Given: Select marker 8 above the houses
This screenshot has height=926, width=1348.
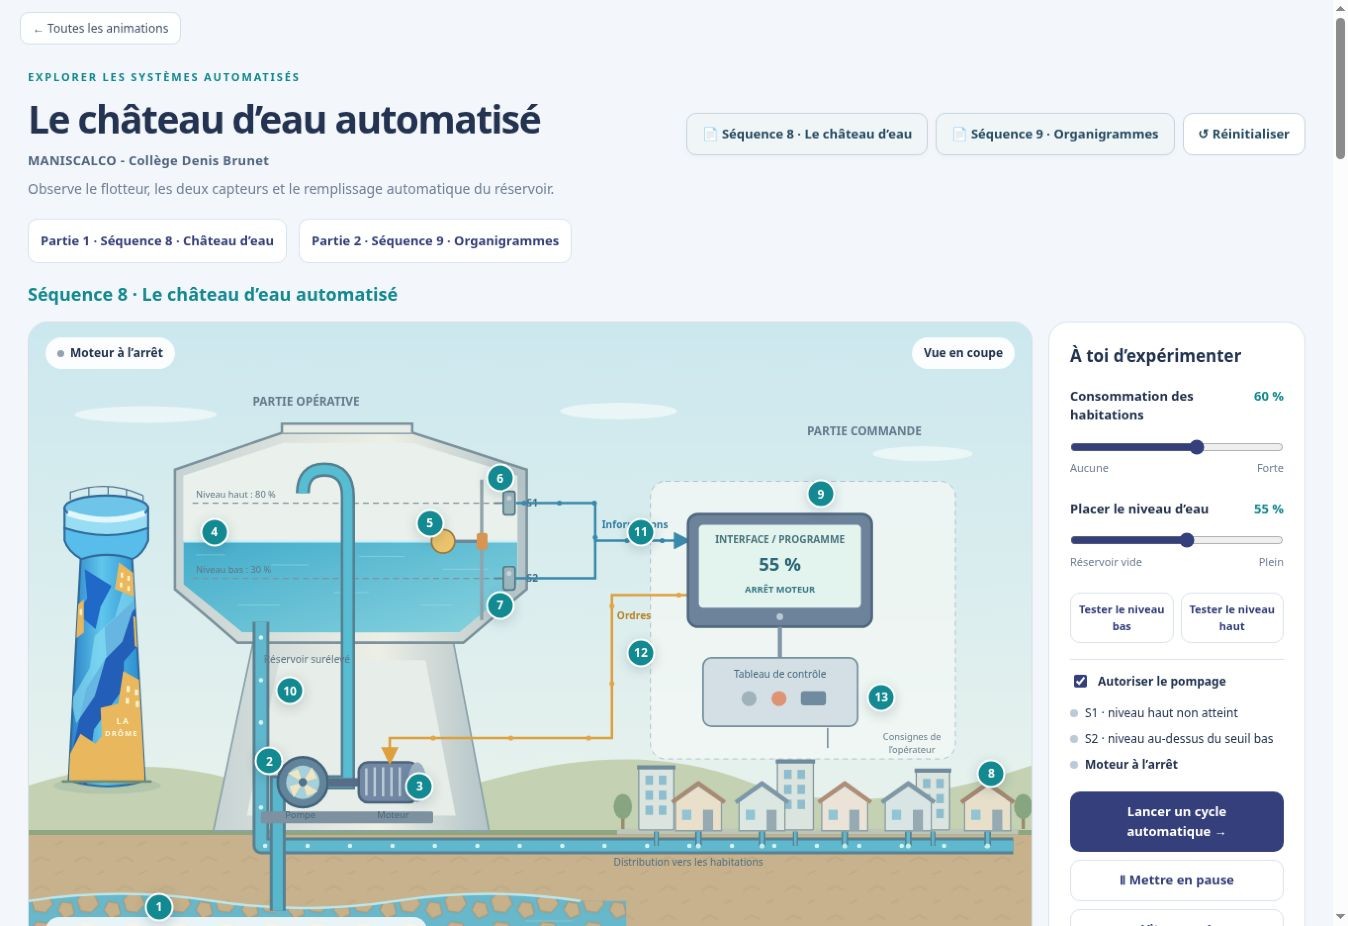Looking at the screenshot, I should point(991,773).
